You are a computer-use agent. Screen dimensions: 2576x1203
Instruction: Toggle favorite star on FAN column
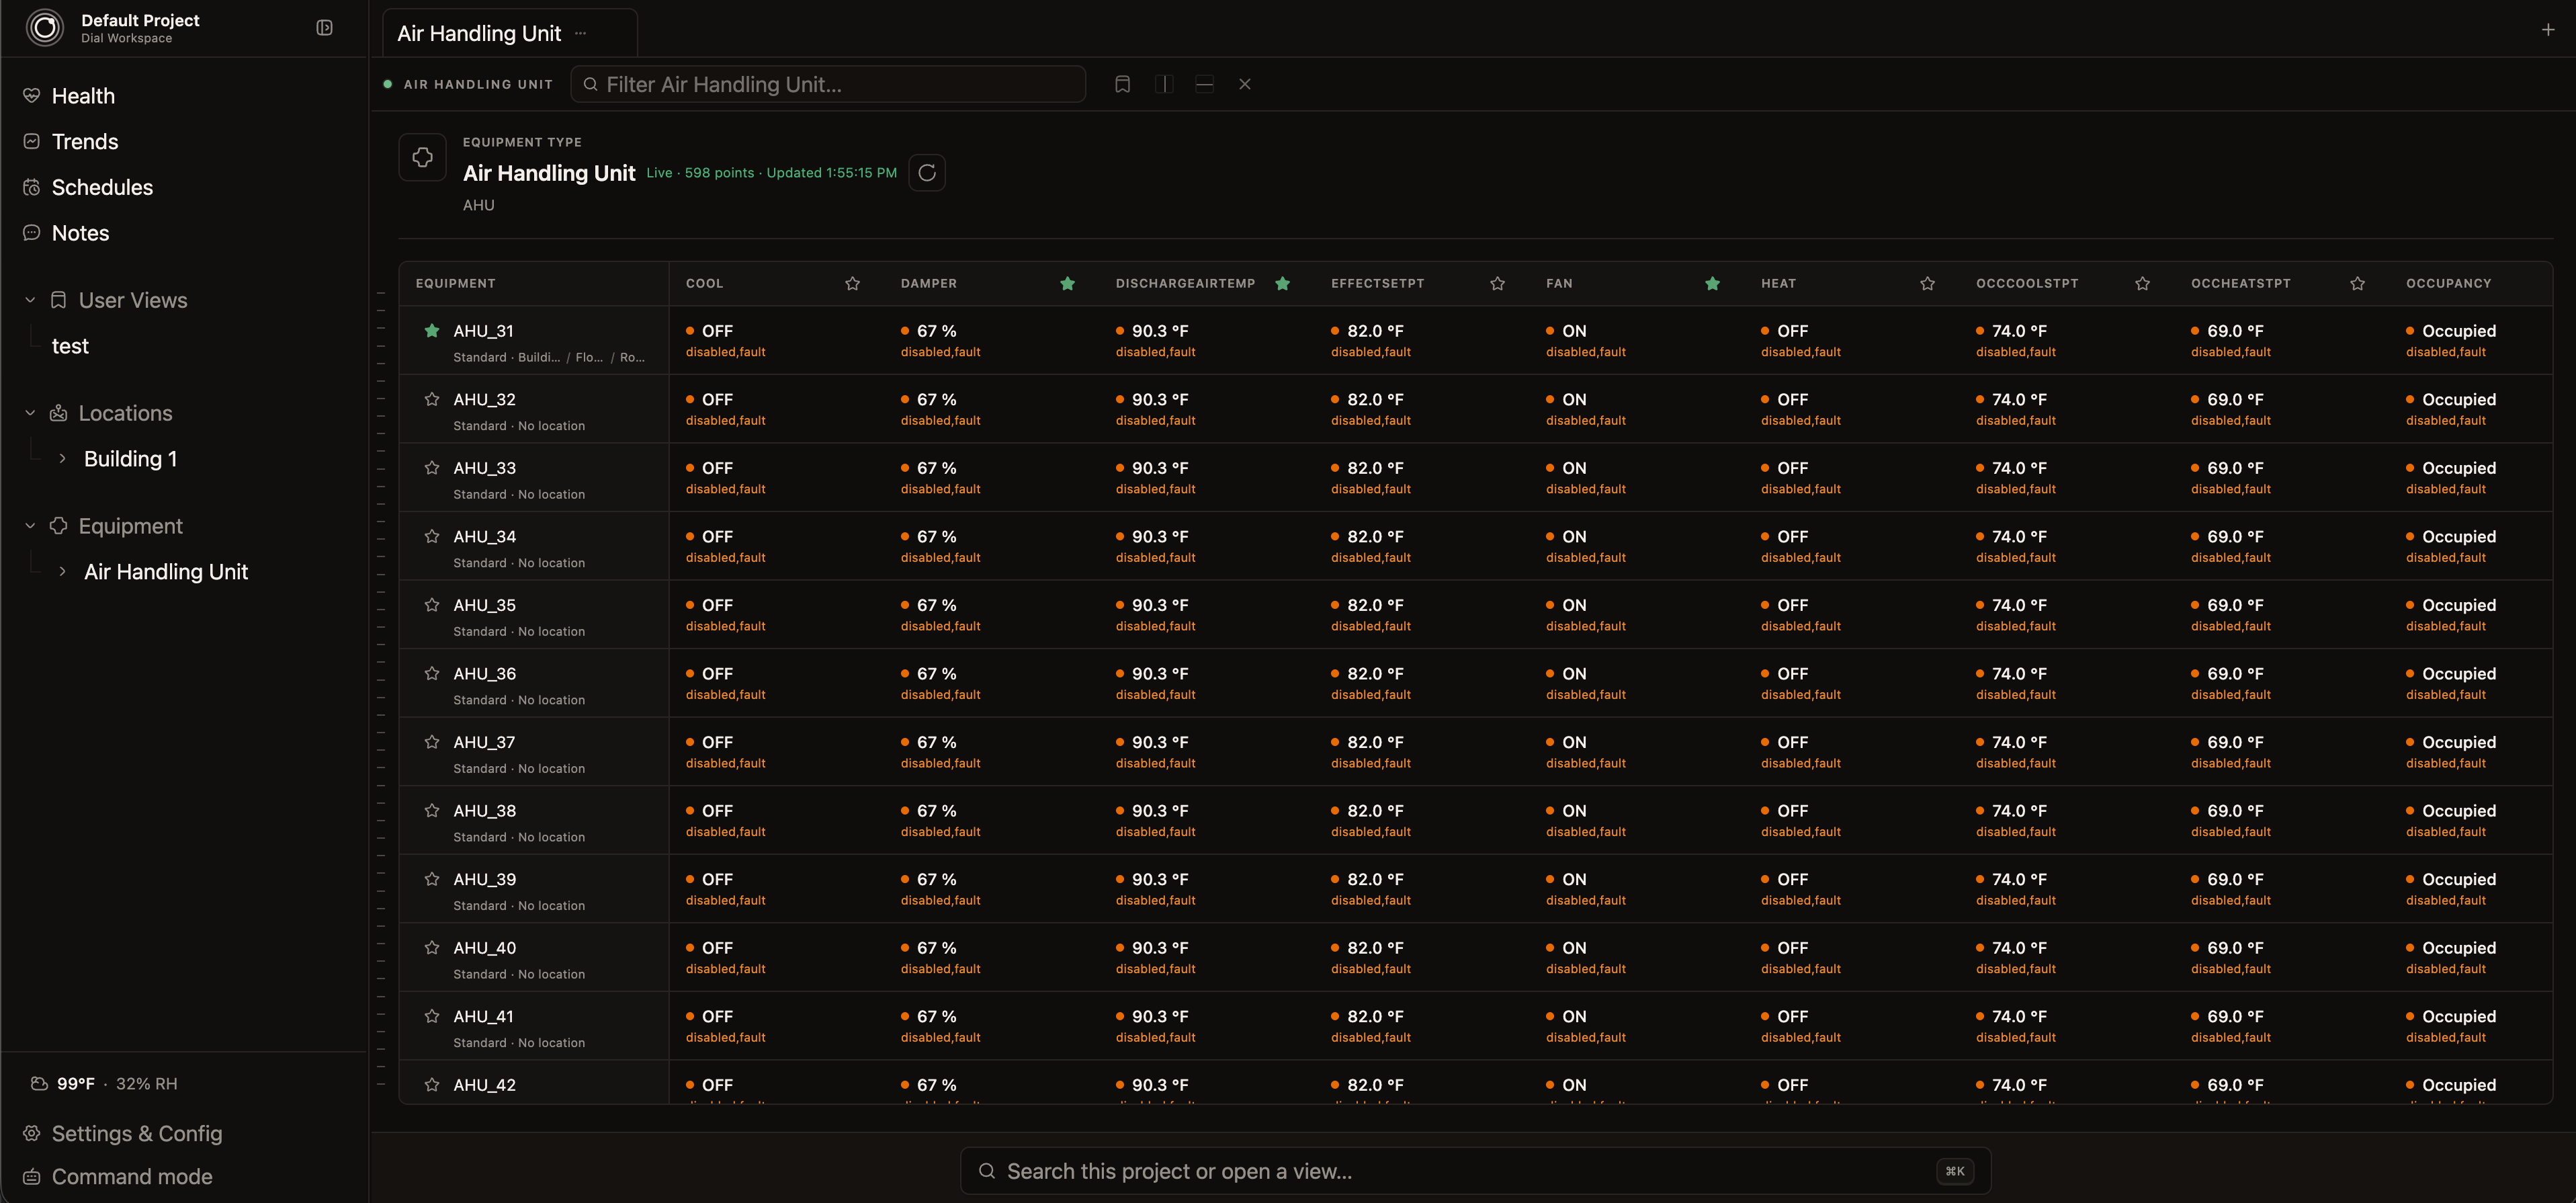pos(1712,284)
